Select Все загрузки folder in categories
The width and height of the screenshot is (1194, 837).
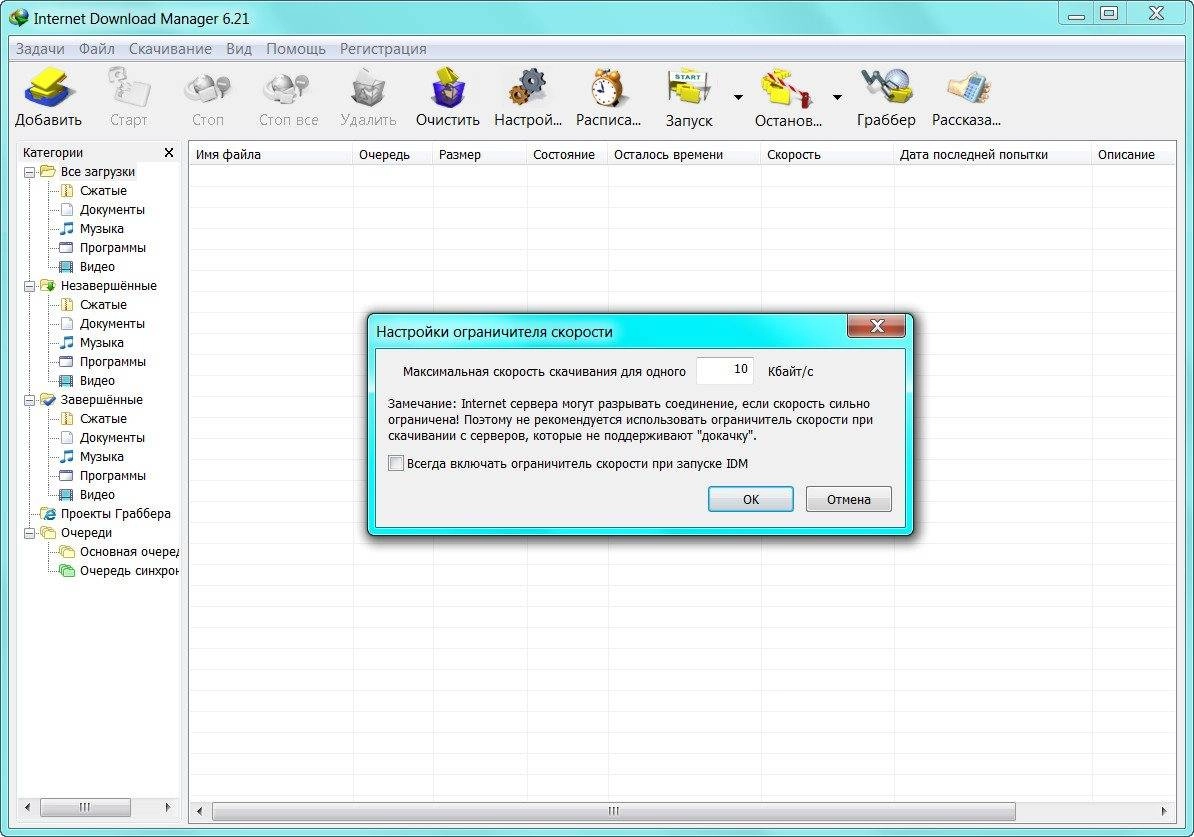[x=97, y=171]
